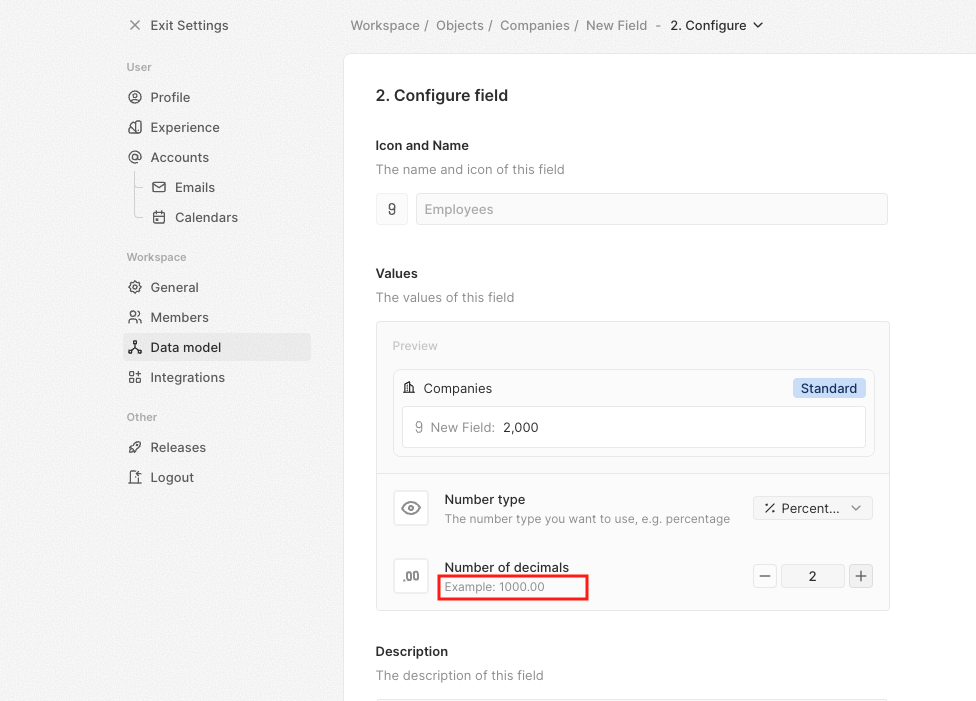This screenshot has height=701, width=976.
Task: Click the Members people icon
Action: point(135,317)
